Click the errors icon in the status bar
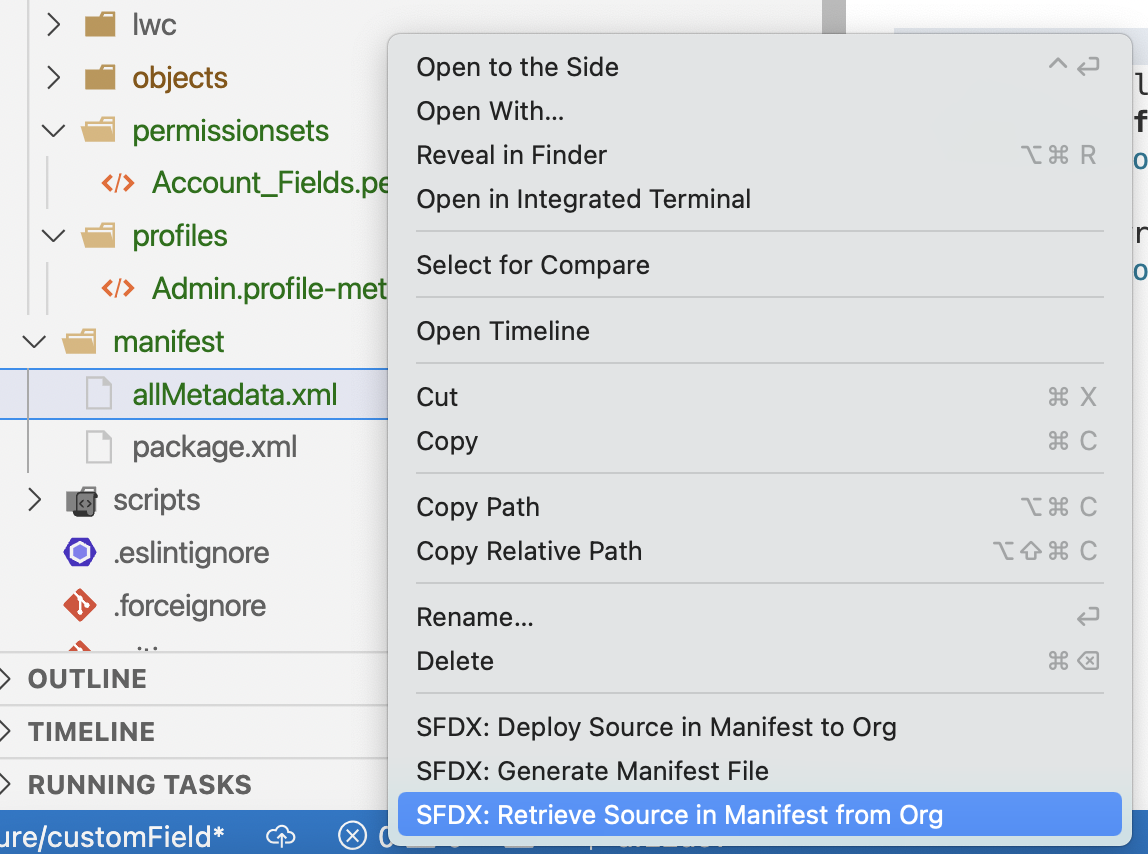Viewport: 1148px width, 854px height. pyautogui.click(x=353, y=835)
